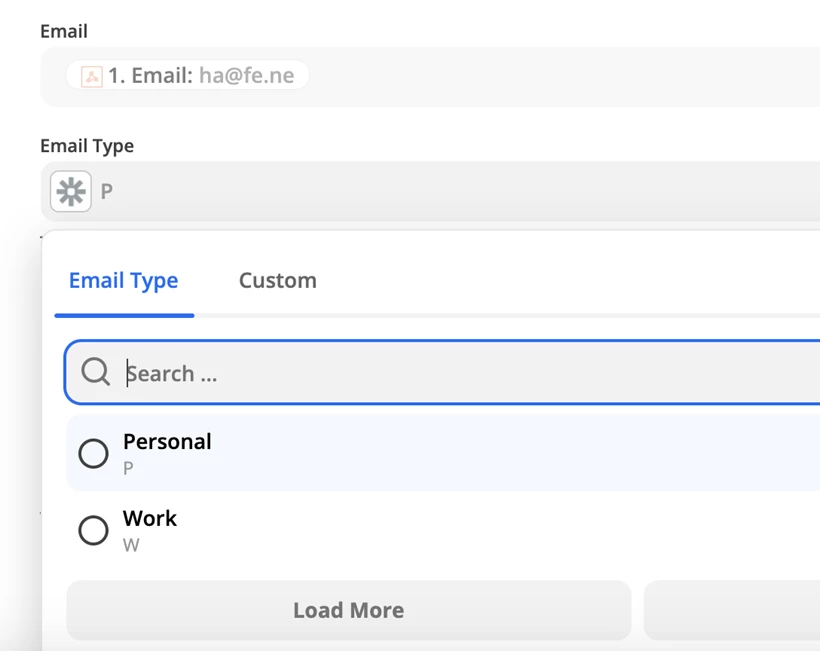Switch to the Email Type tab
The image size is (820, 651).
pos(123,281)
